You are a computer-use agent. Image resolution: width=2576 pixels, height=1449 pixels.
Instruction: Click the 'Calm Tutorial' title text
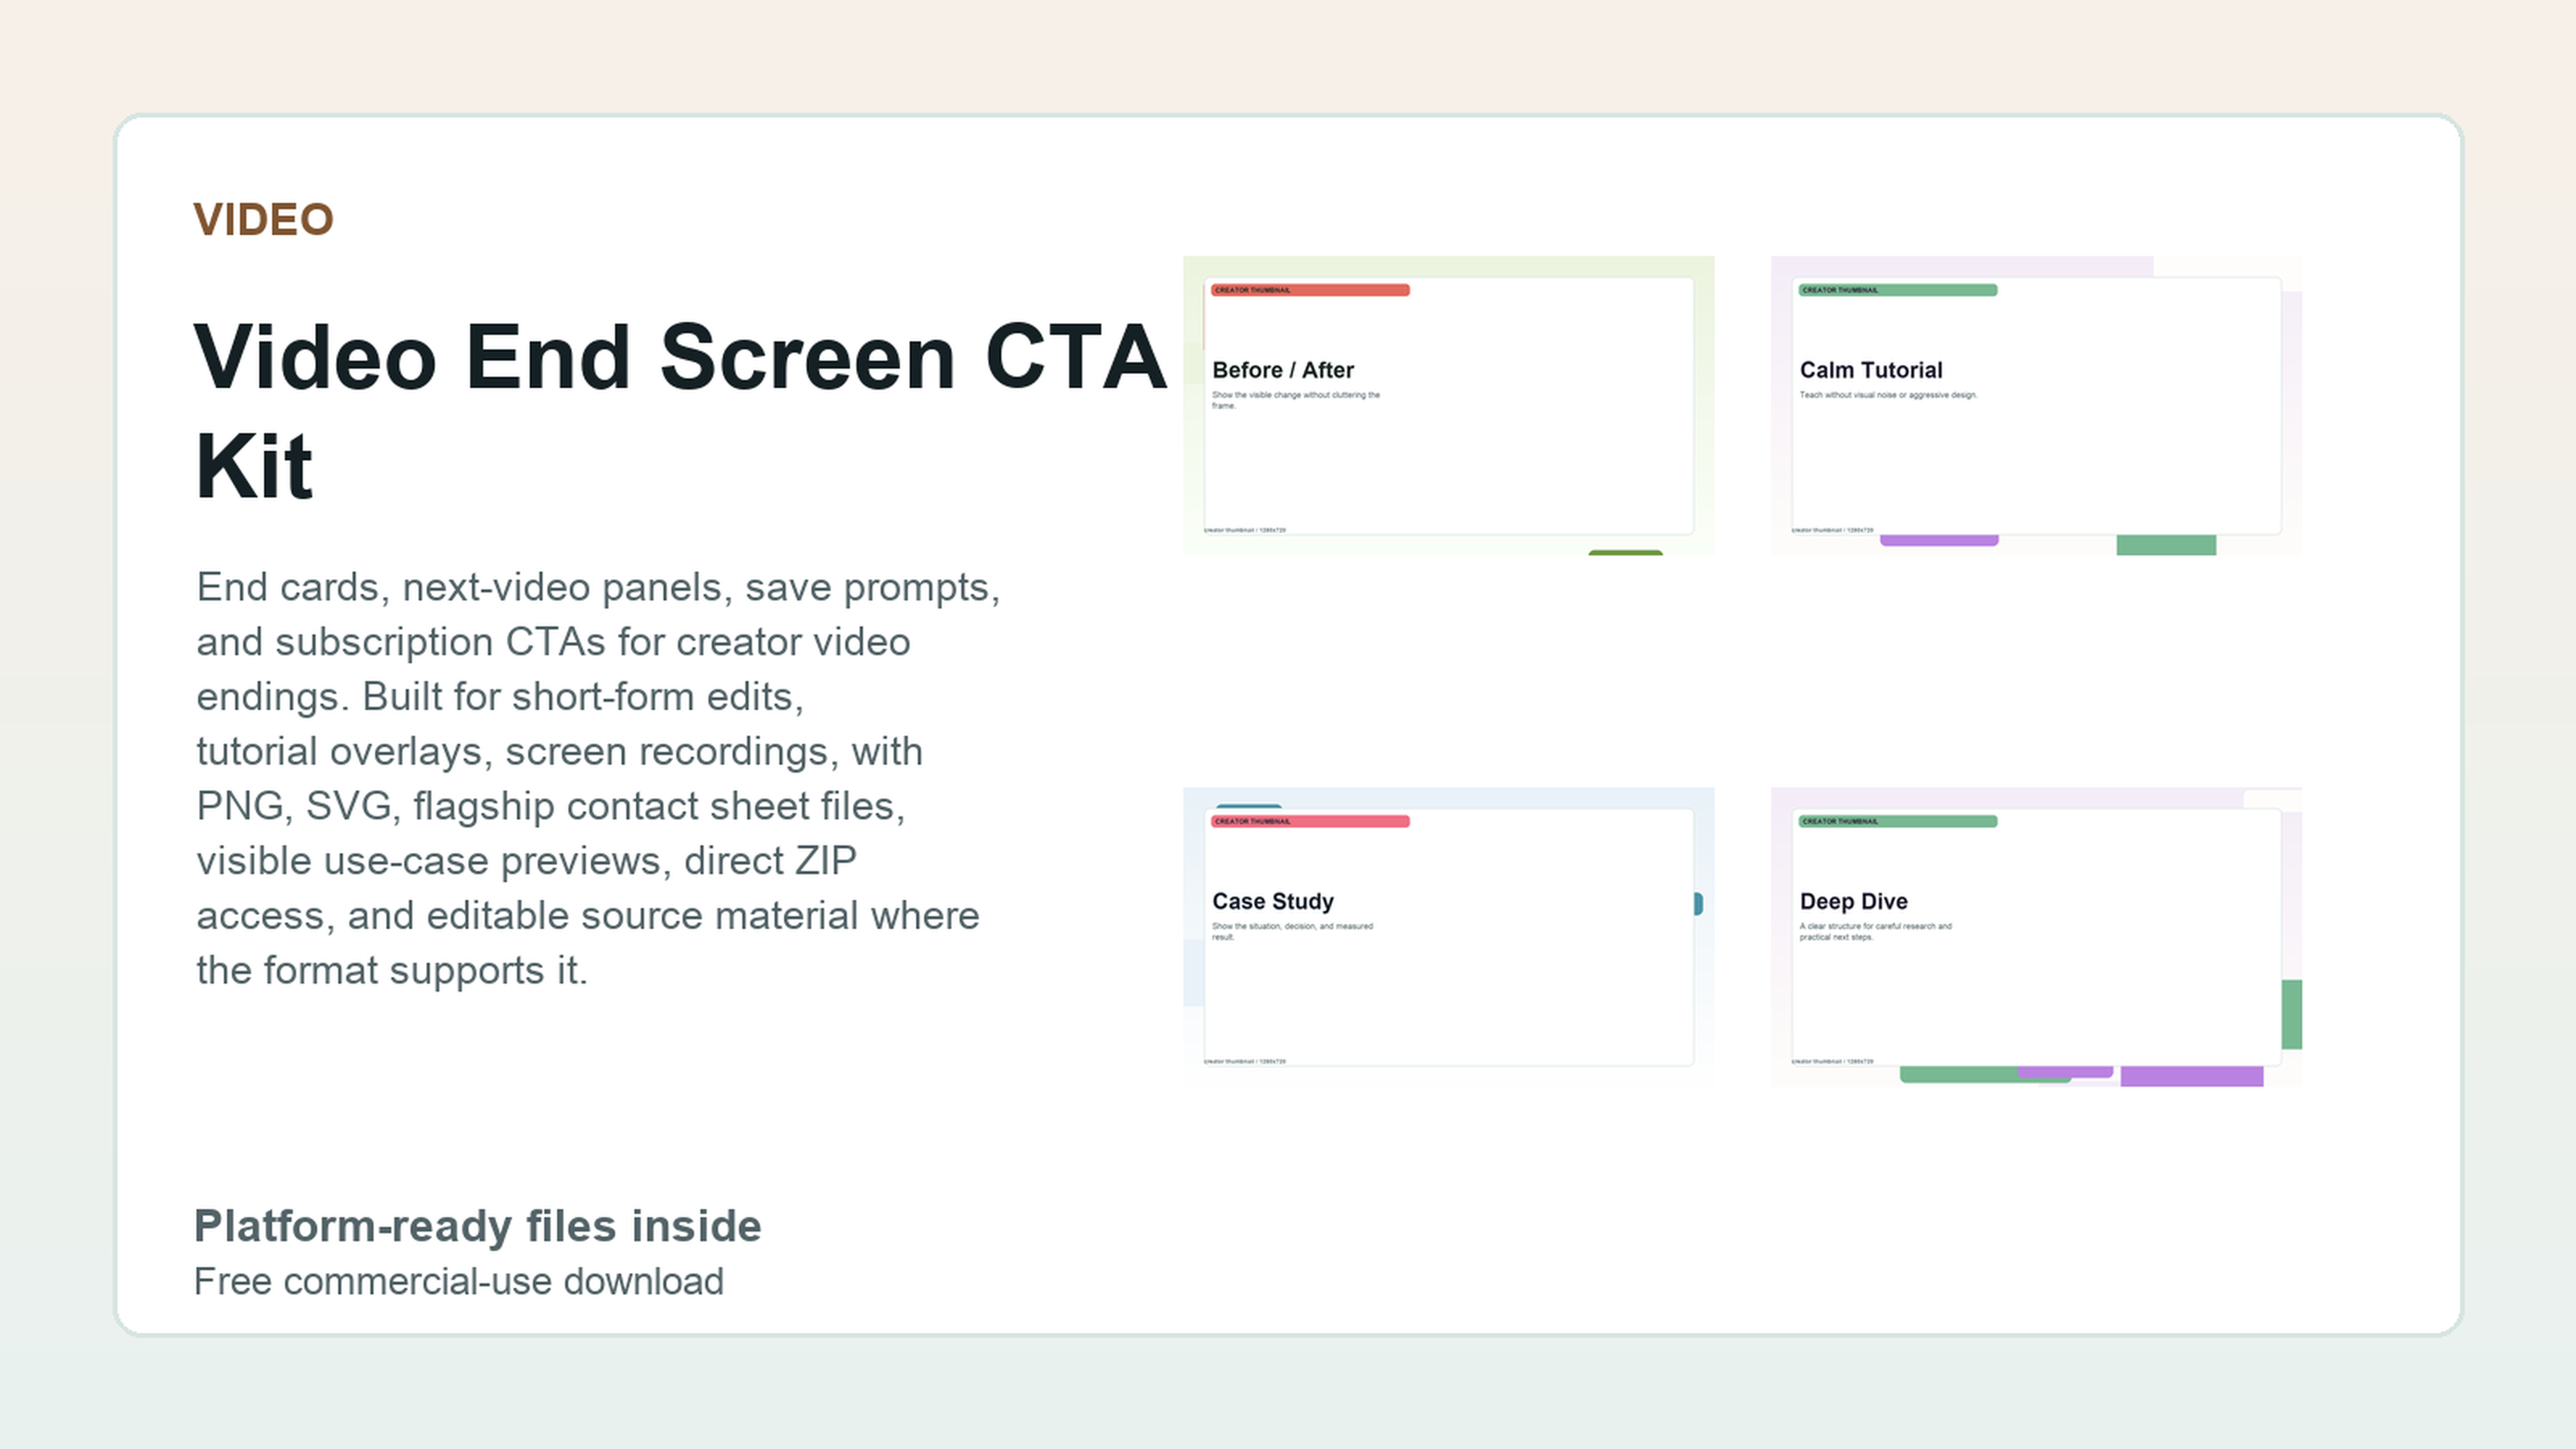(1871, 370)
